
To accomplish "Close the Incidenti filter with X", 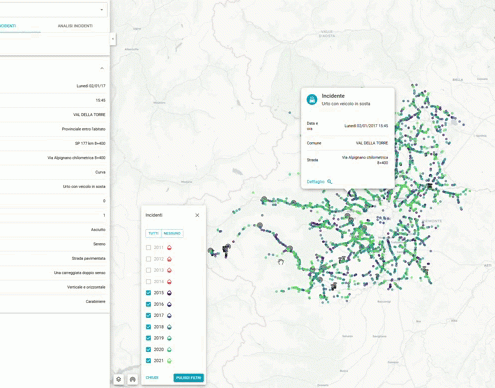I will coord(197,215).
